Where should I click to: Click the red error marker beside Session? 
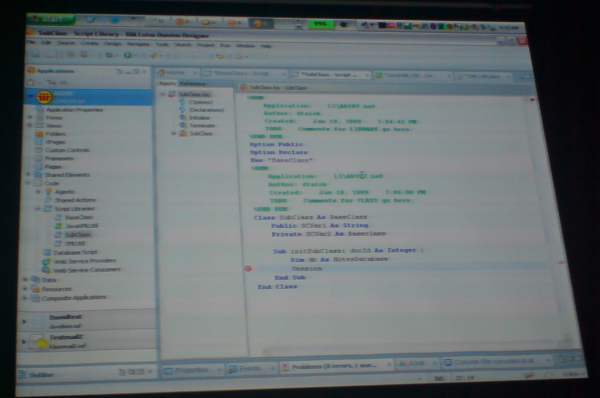coord(248,269)
